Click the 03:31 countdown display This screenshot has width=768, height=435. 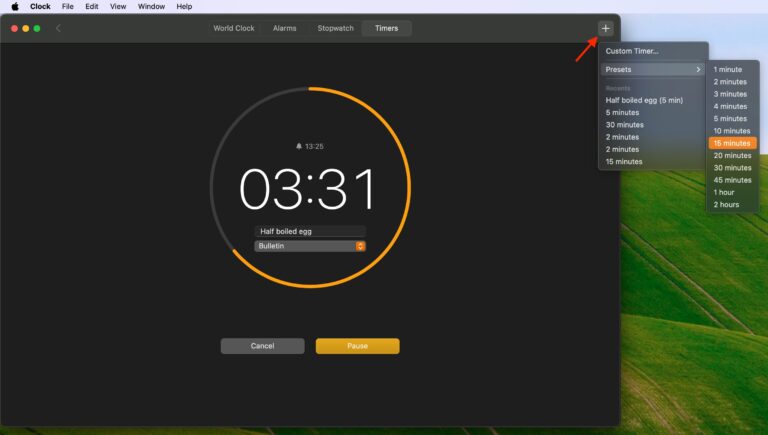coord(309,189)
